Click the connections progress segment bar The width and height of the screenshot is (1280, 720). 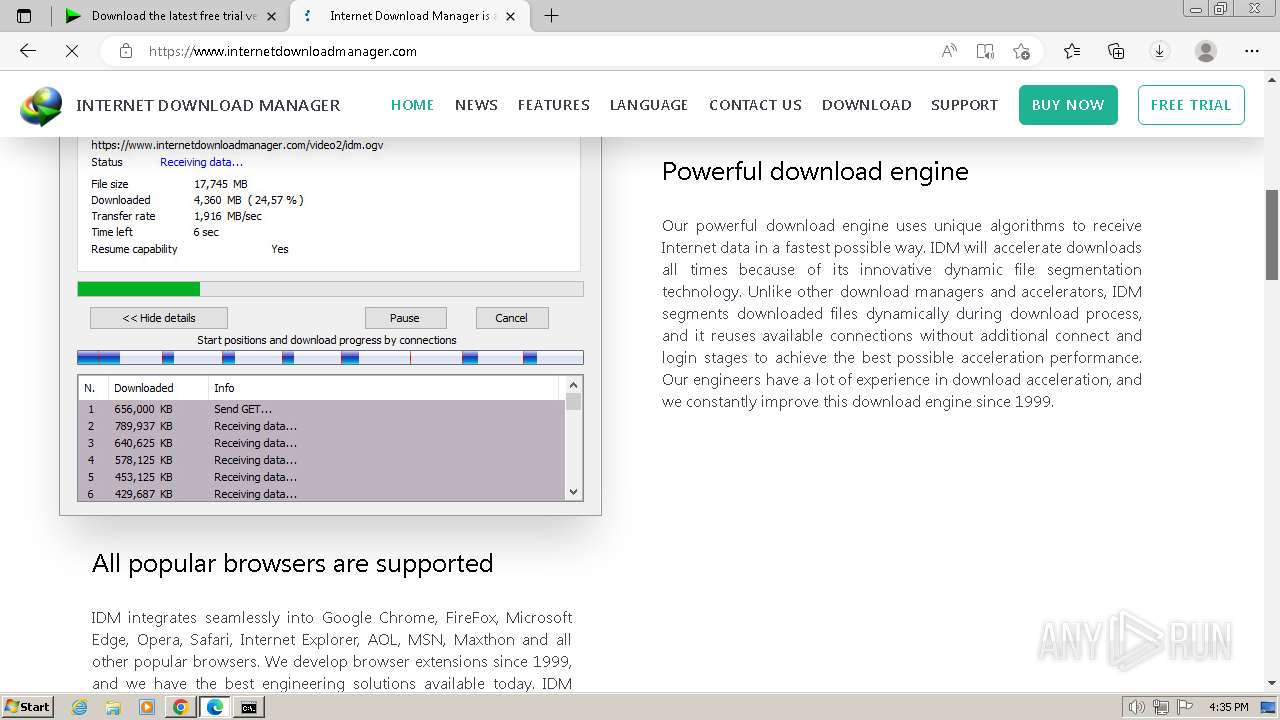(330, 357)
